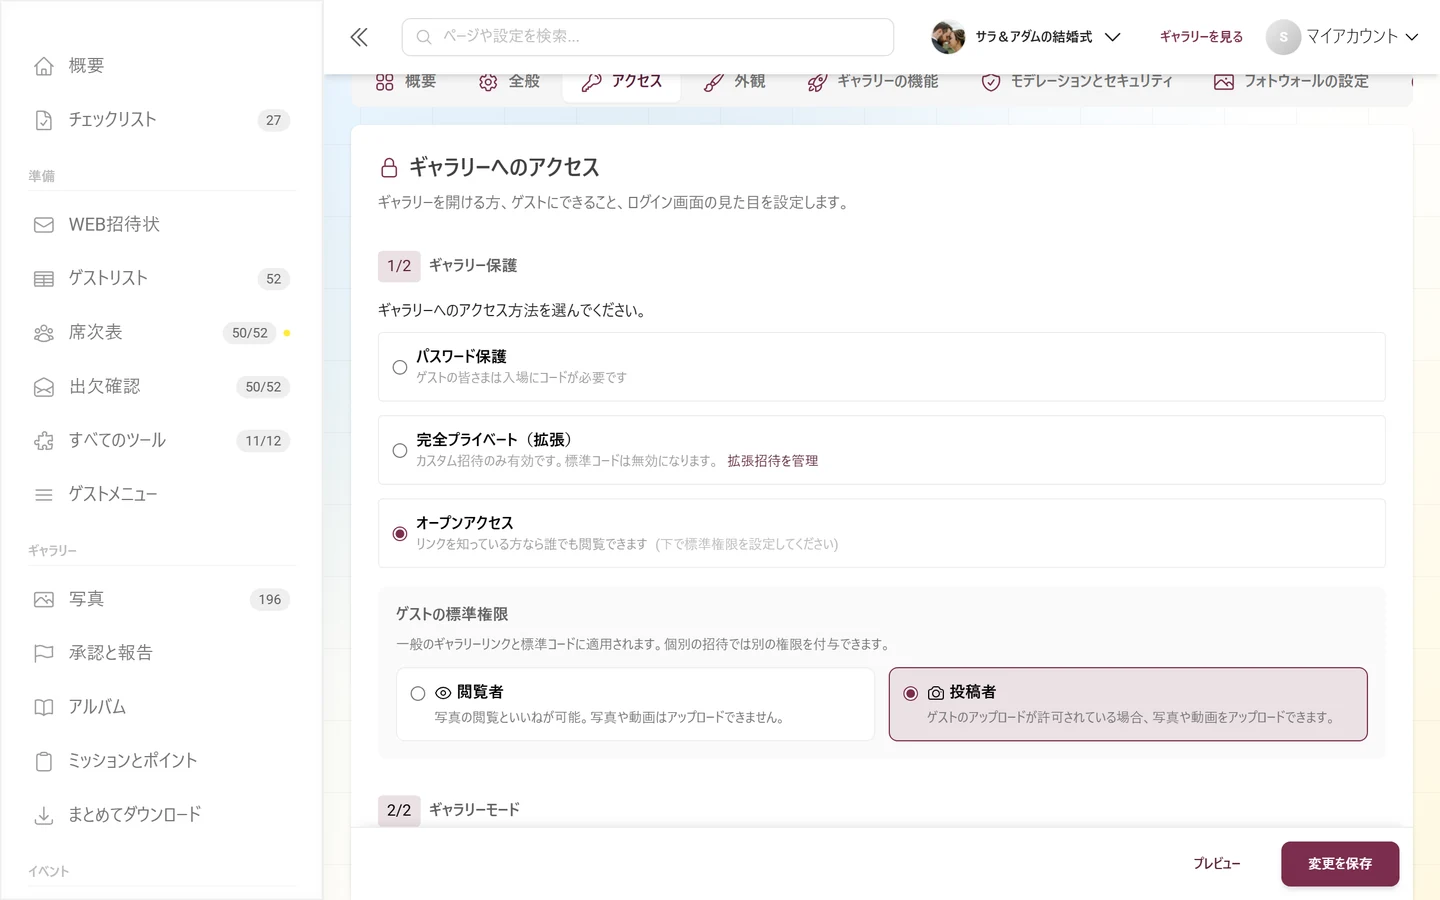This screenshot has width=1440, height=900.
Task: Click the clipboard icon for ミッションとポイント
Action: [44, 762]
